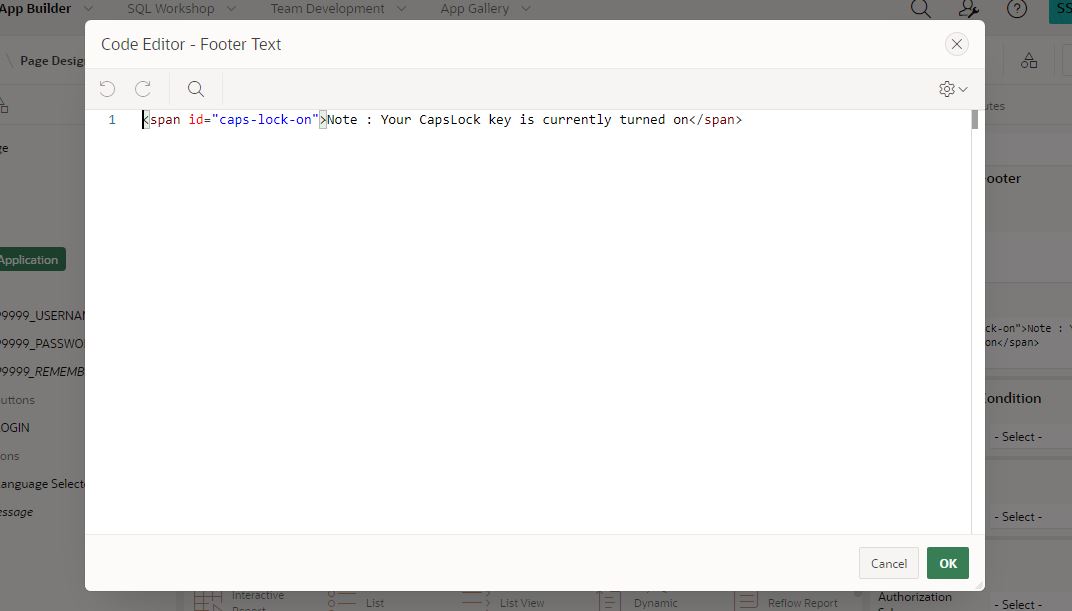Click the closing </span> tag in the code
Screen dimensions: 1072x611
click(x=715, y=120)
